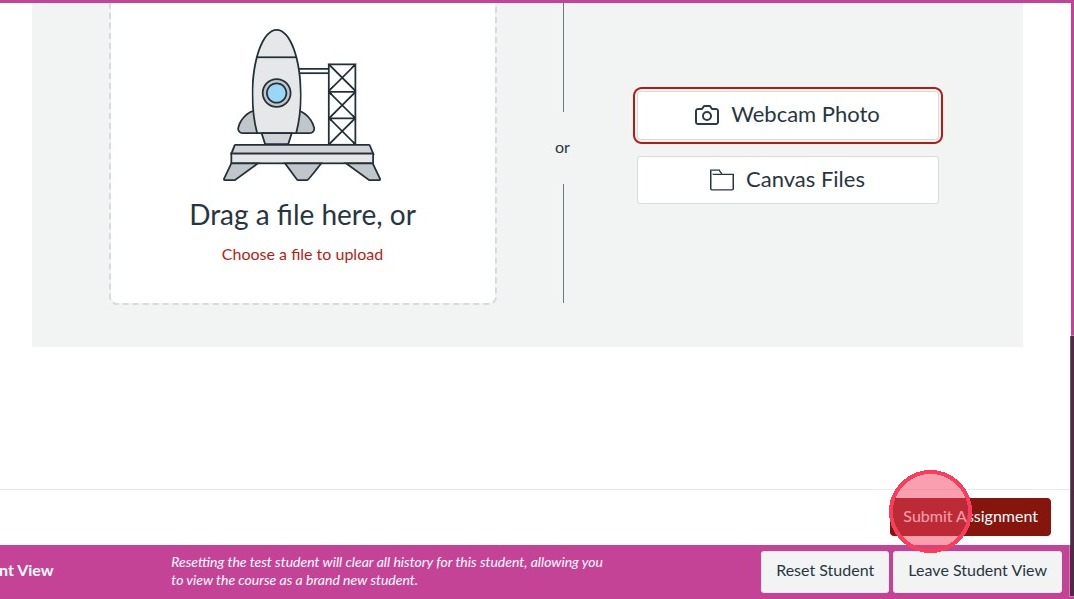Open the Webcam Photo upload option
The width and height of the screenshot is (1074, 599).
[787, 115]
